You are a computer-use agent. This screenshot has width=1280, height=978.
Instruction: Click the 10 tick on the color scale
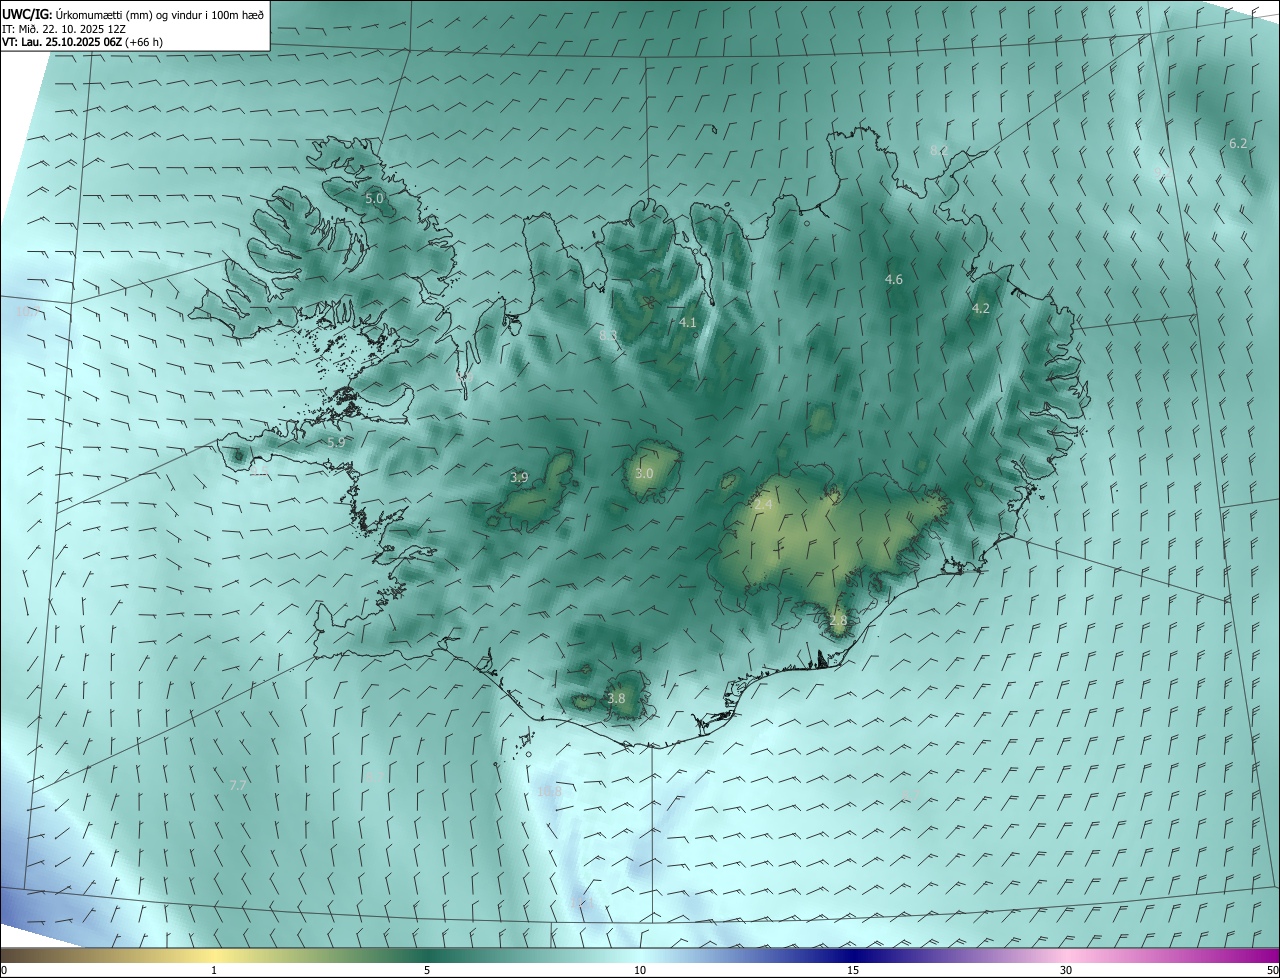coord(640,971)
